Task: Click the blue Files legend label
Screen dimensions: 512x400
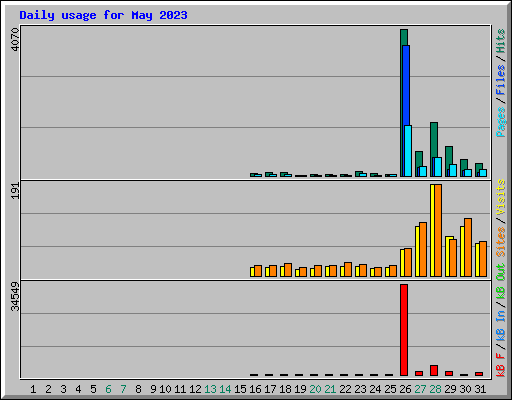Action: pyautogui.click(x=501, y=80)
